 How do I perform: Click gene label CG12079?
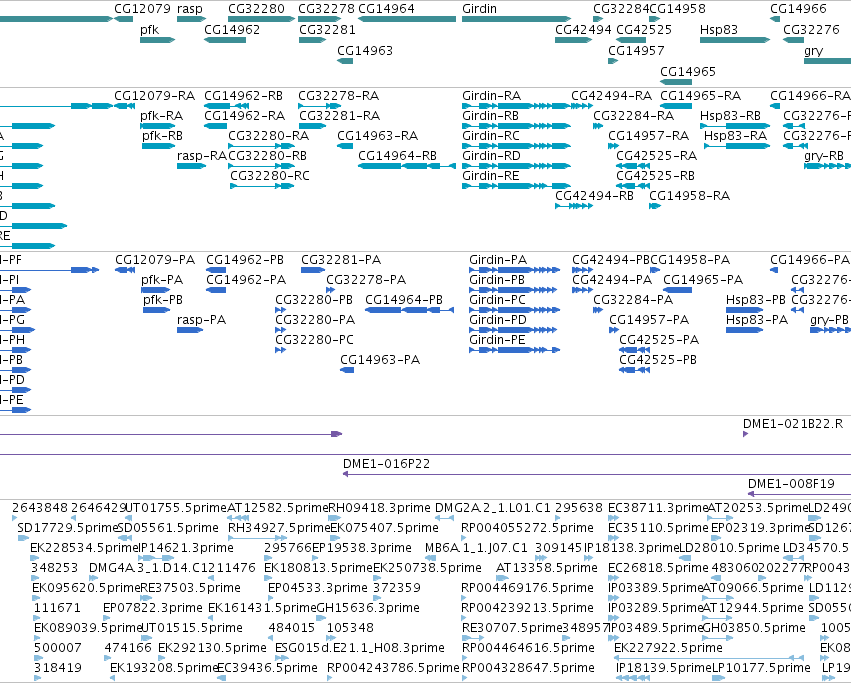(x=142, y=9)
